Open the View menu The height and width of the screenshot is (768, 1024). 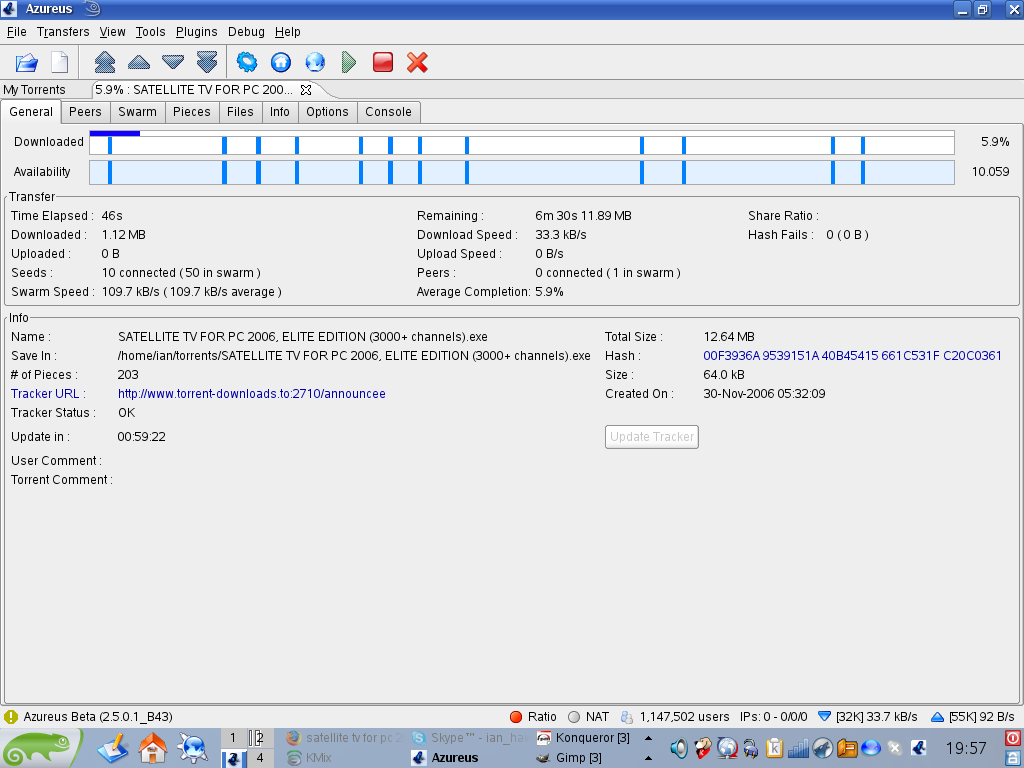[x=112, y=32]
